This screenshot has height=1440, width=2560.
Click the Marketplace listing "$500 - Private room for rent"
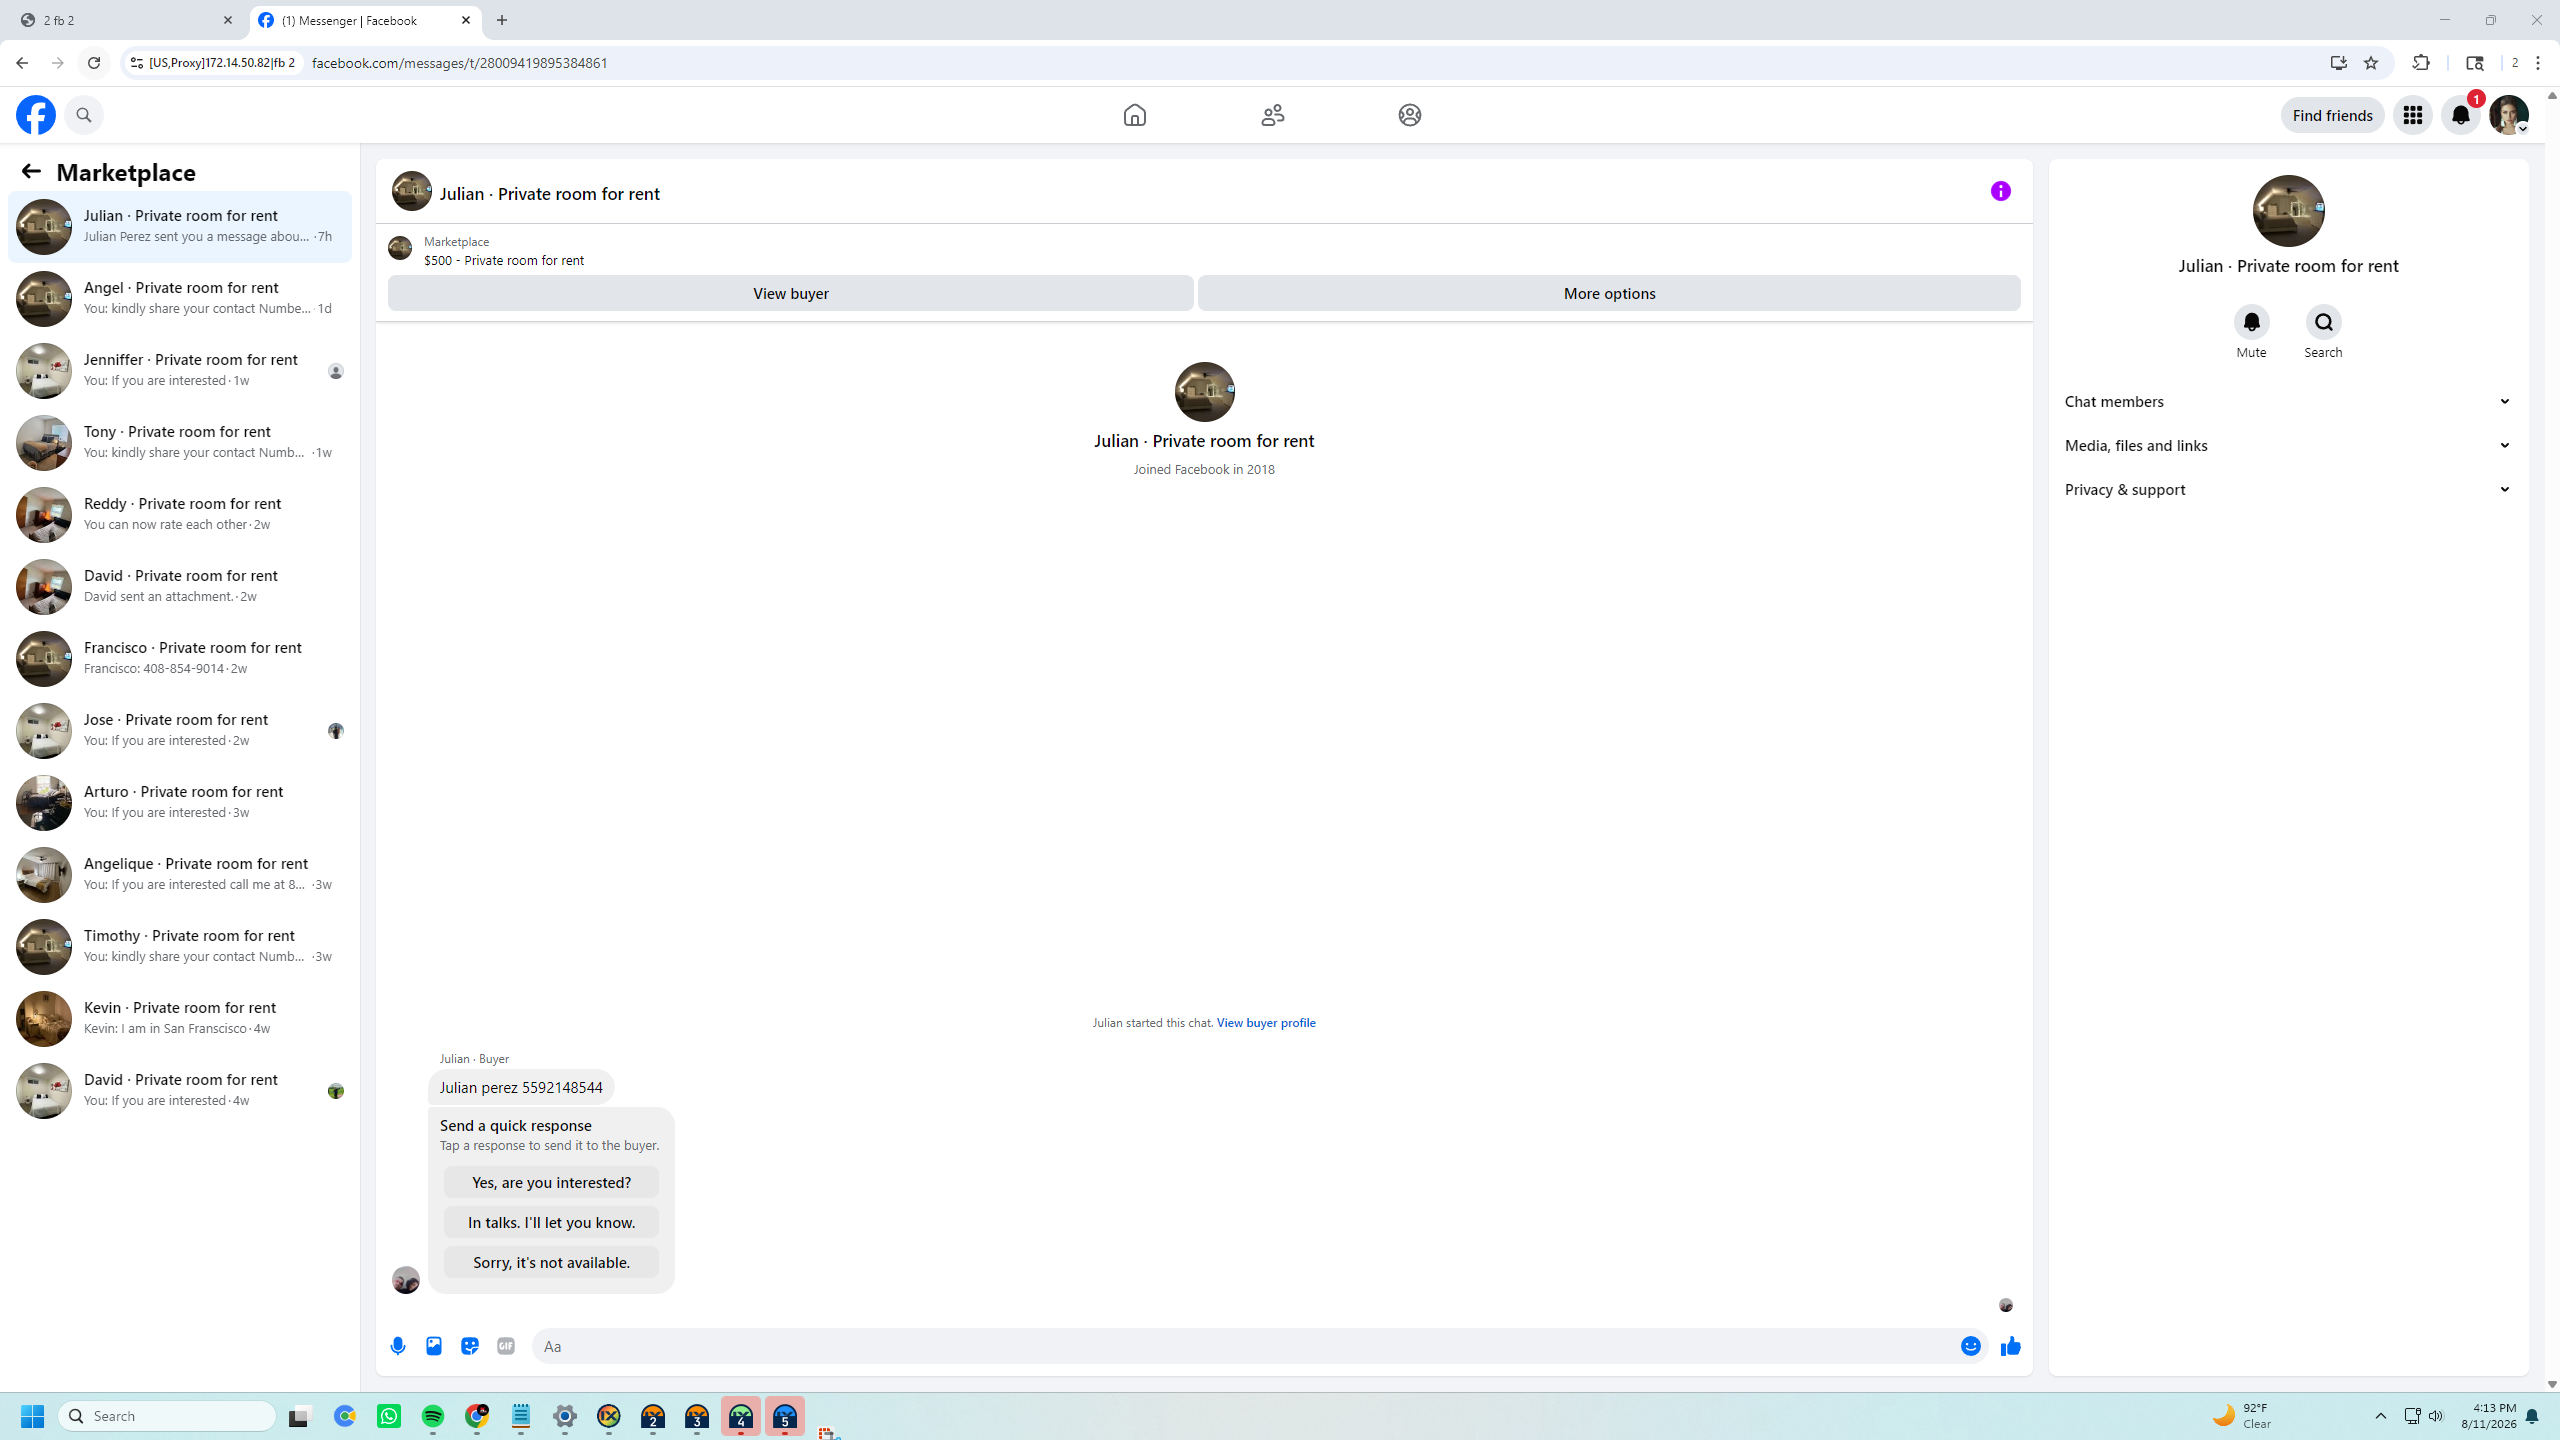point(504,260)
